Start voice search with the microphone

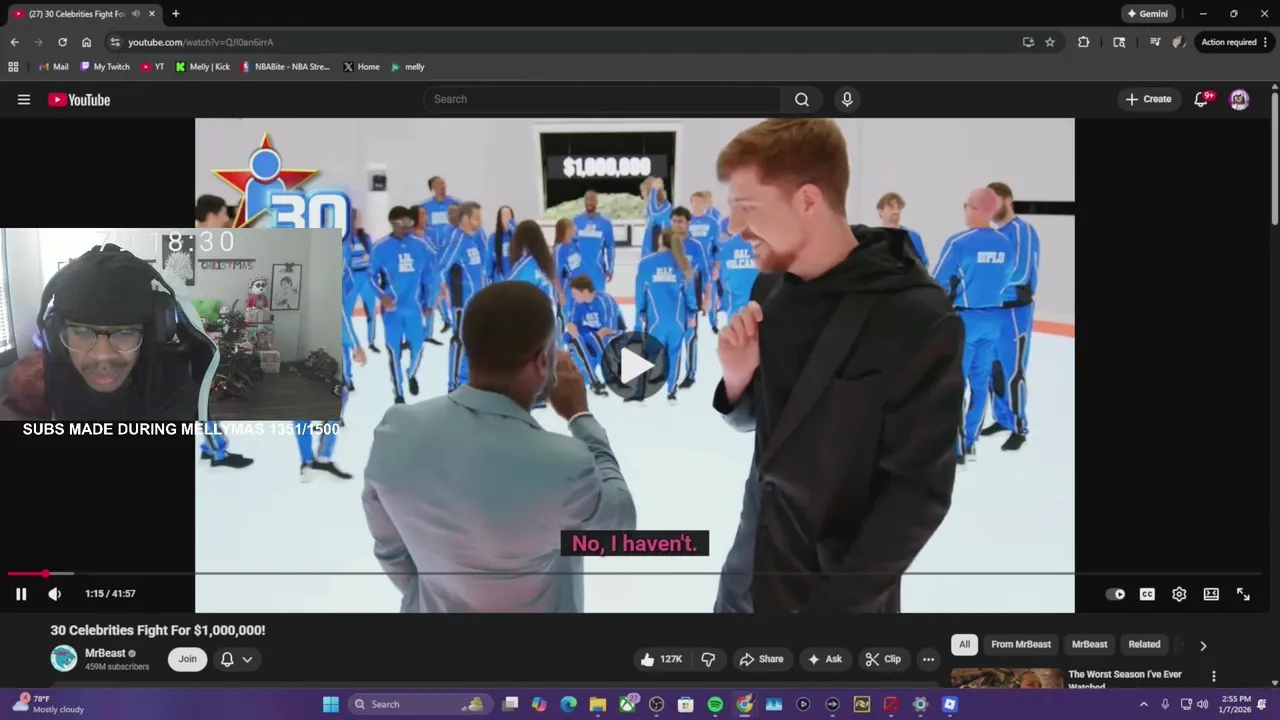coord(847,99)
